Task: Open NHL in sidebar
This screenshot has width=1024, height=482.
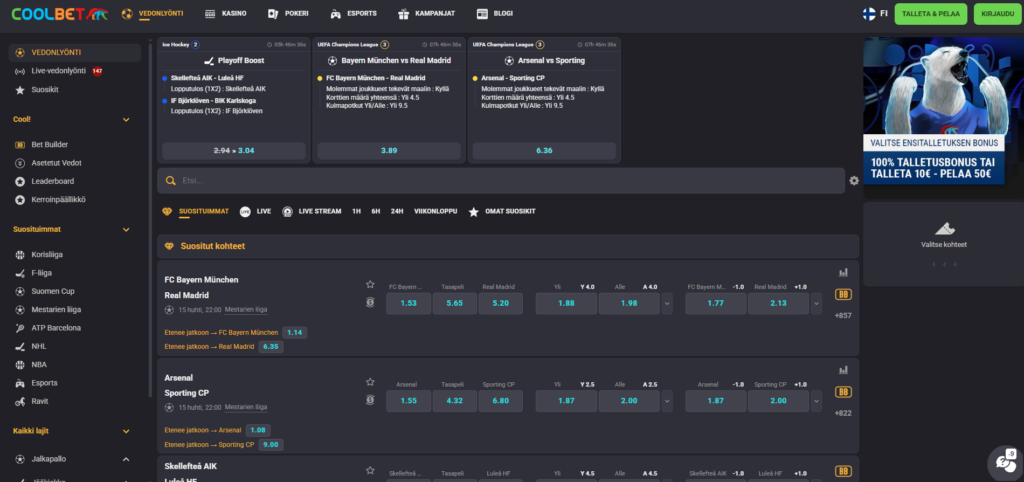Action: (x=39, y=346)
